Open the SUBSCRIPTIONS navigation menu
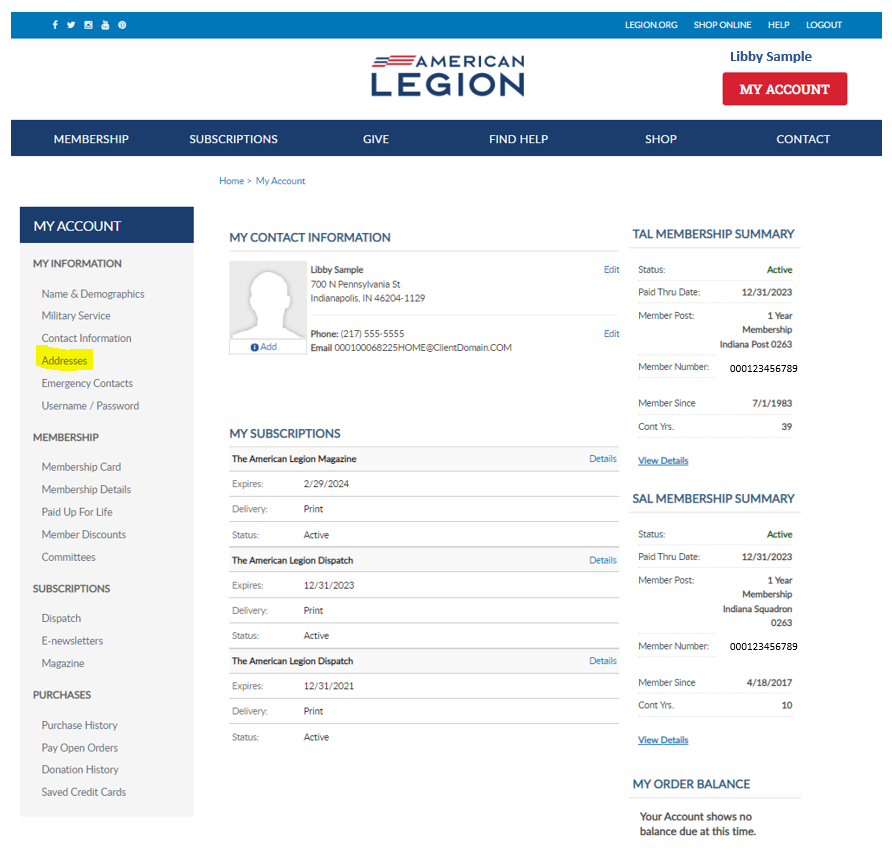Image resolution: width=892 pixels, height=860 pixels. pyautogui.click(x=233, y=139)
